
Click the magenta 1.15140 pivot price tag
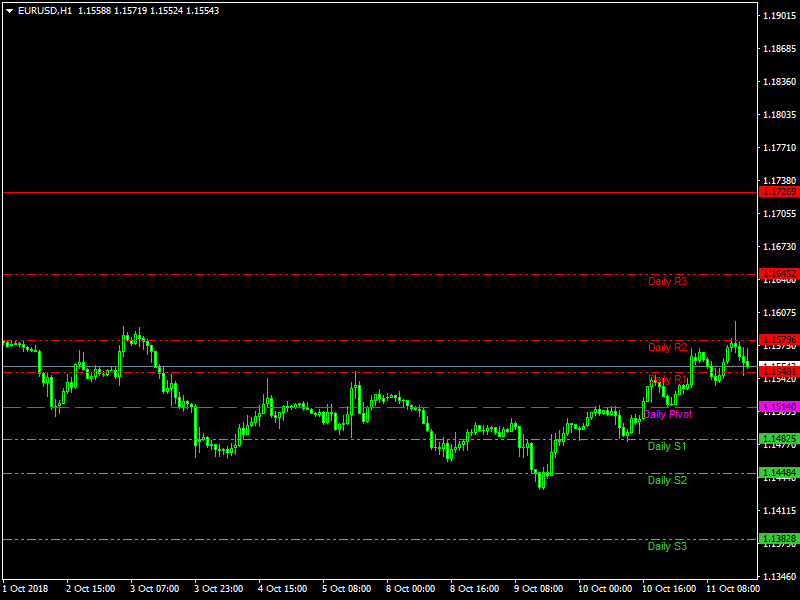point(779,407)
